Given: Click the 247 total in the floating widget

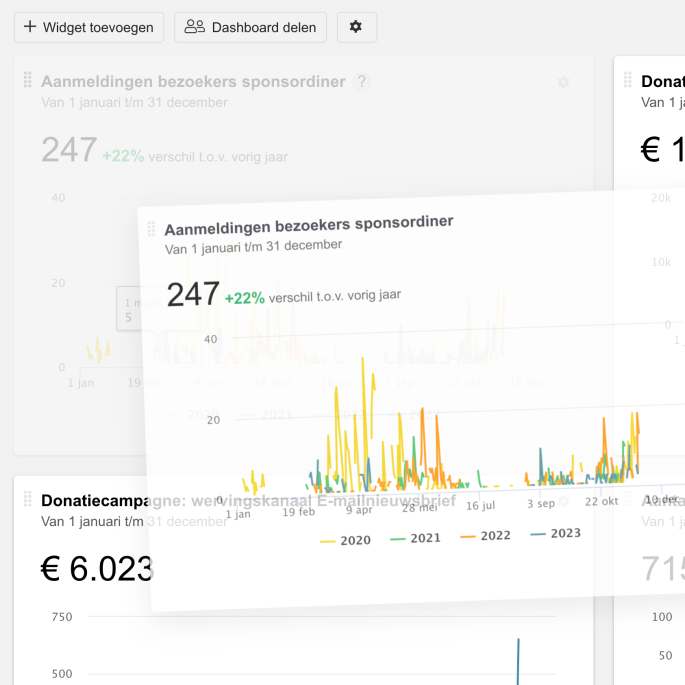Looking at the screenshot, I should coord(193,294).
